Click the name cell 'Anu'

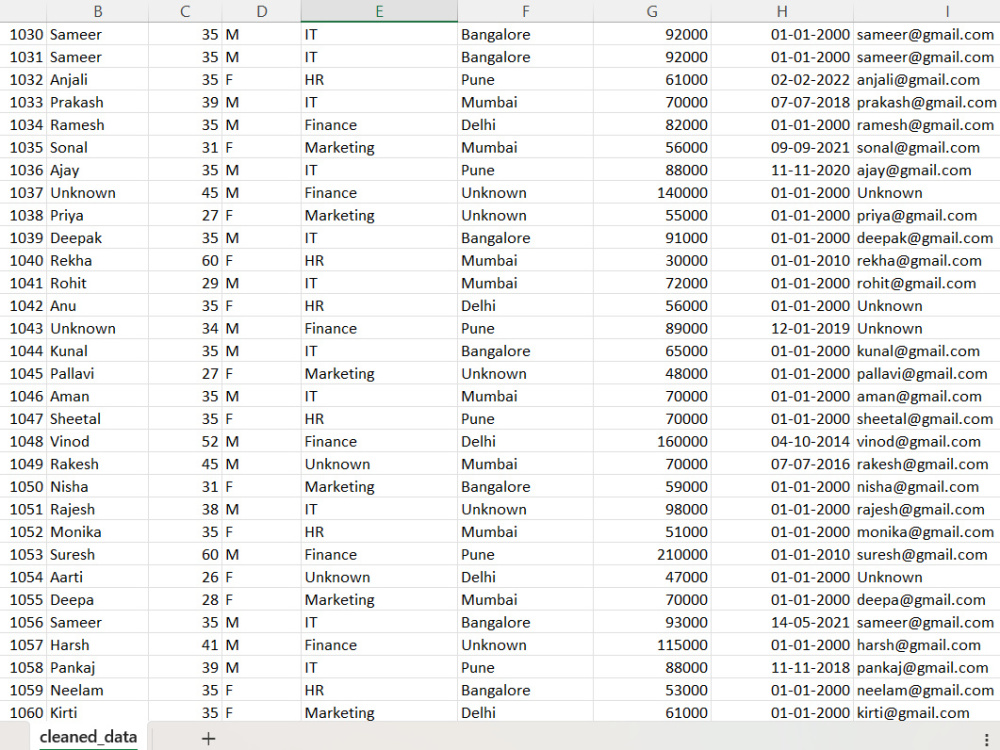pos(98,306)
